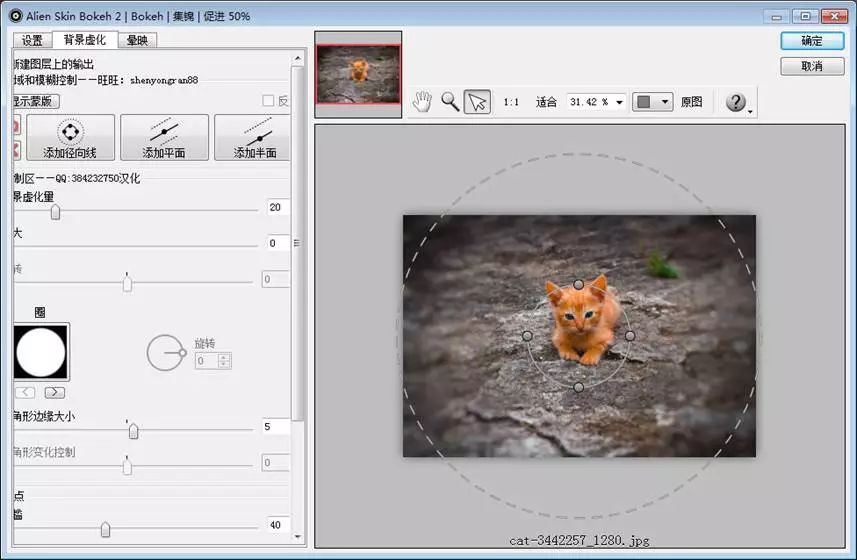857x560 pixels.
Task: Click the 旋转 value stepper arrows
Action: [225, 361]
